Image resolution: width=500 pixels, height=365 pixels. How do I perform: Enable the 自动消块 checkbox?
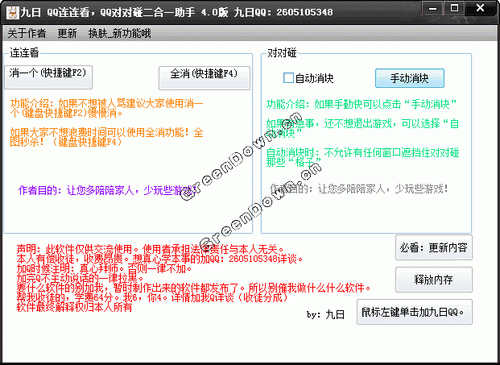point(288,78)
